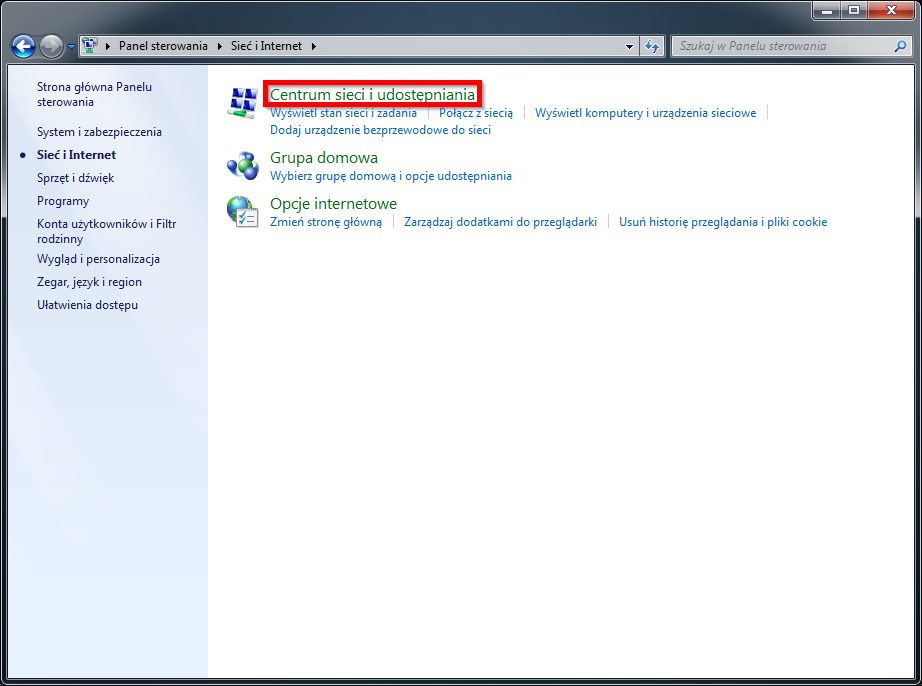
Task: Close the Control Panel window
Action: [891, 10]
